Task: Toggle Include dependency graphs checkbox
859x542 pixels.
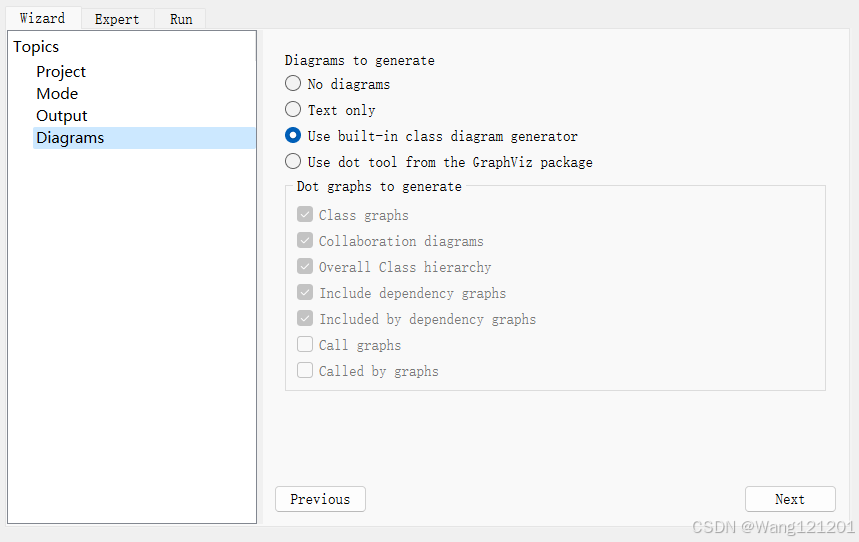Action: 305,293
